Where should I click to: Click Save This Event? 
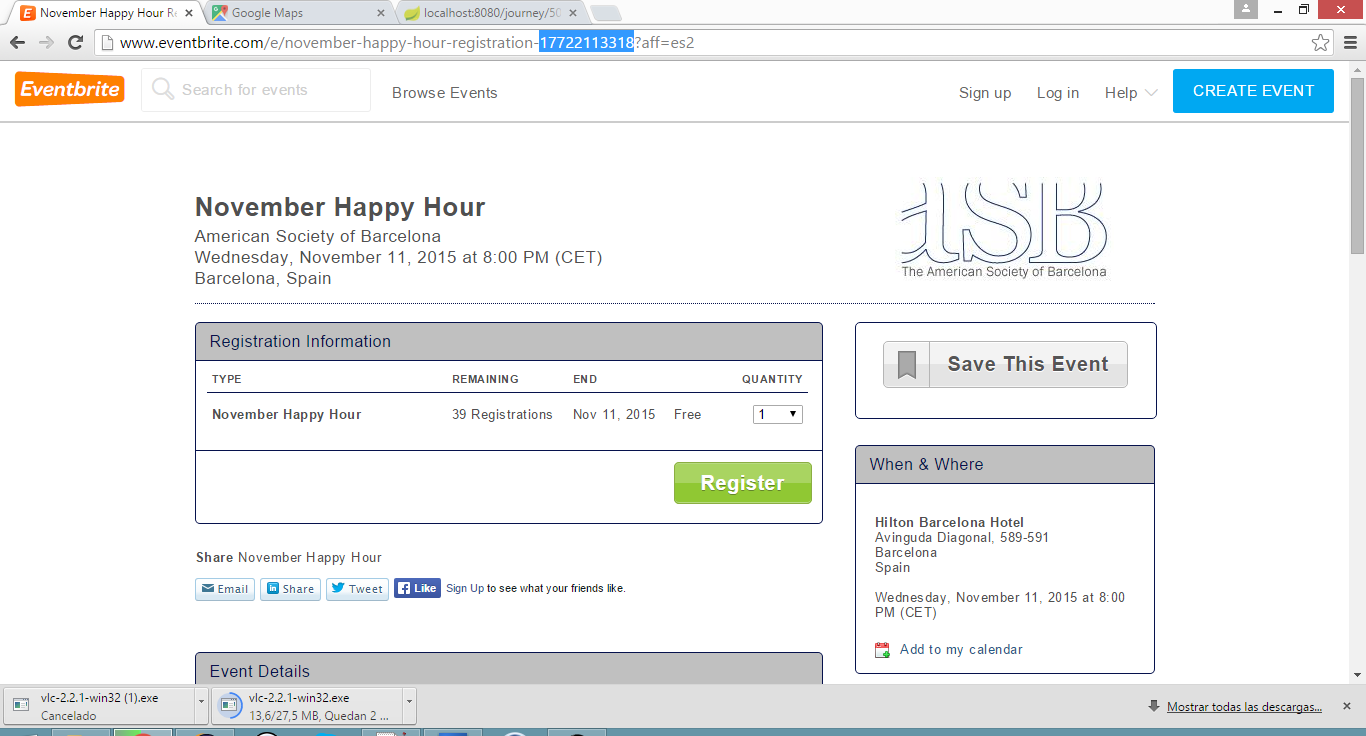(x=1005, y=365)
